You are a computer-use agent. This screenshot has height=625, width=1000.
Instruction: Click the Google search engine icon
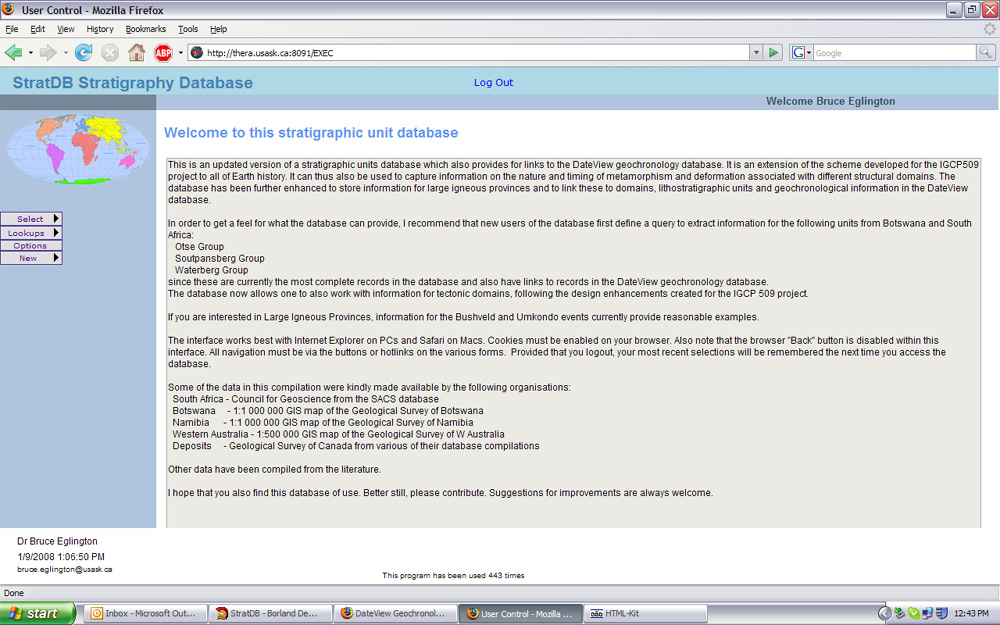[798, 53]
